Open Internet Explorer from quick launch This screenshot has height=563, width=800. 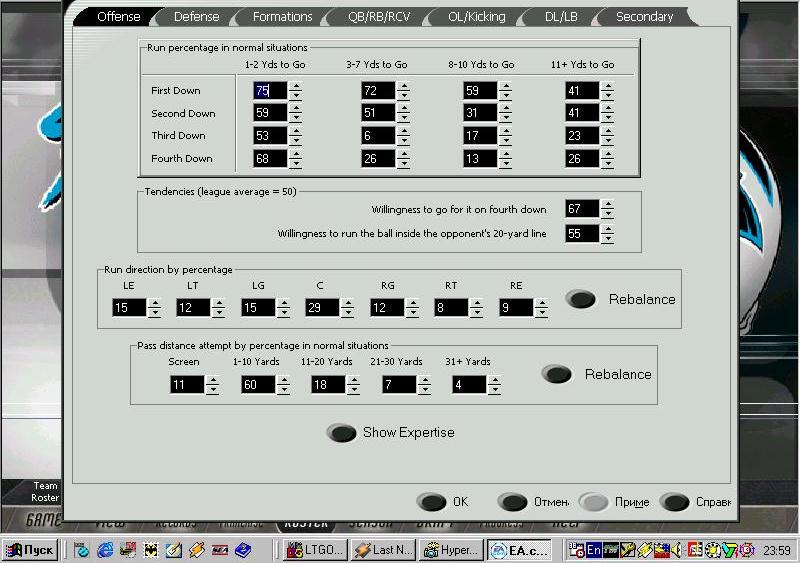[105, 550]
